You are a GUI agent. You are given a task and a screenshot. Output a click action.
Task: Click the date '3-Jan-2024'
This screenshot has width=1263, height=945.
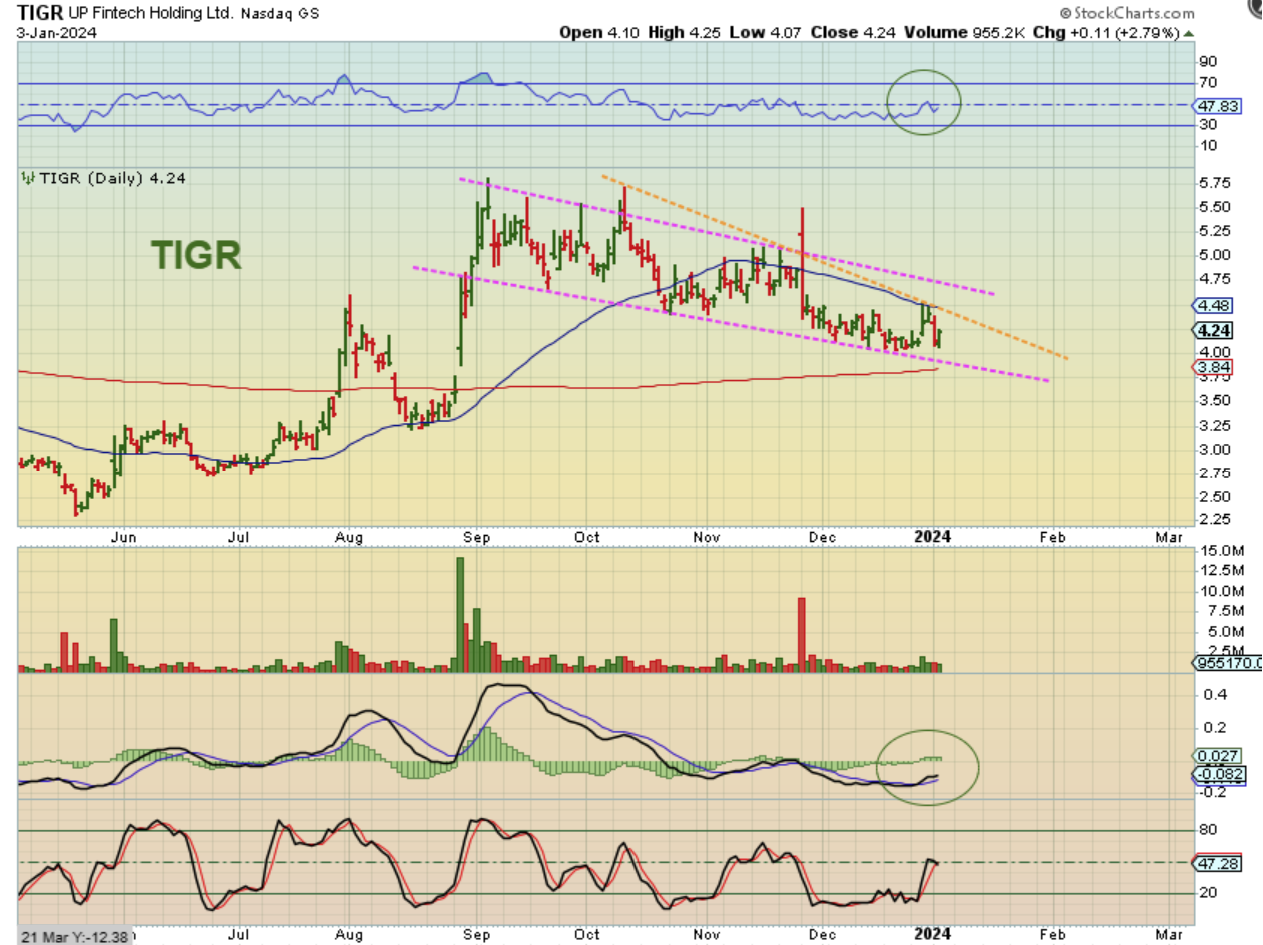click(x=59, y=32)
